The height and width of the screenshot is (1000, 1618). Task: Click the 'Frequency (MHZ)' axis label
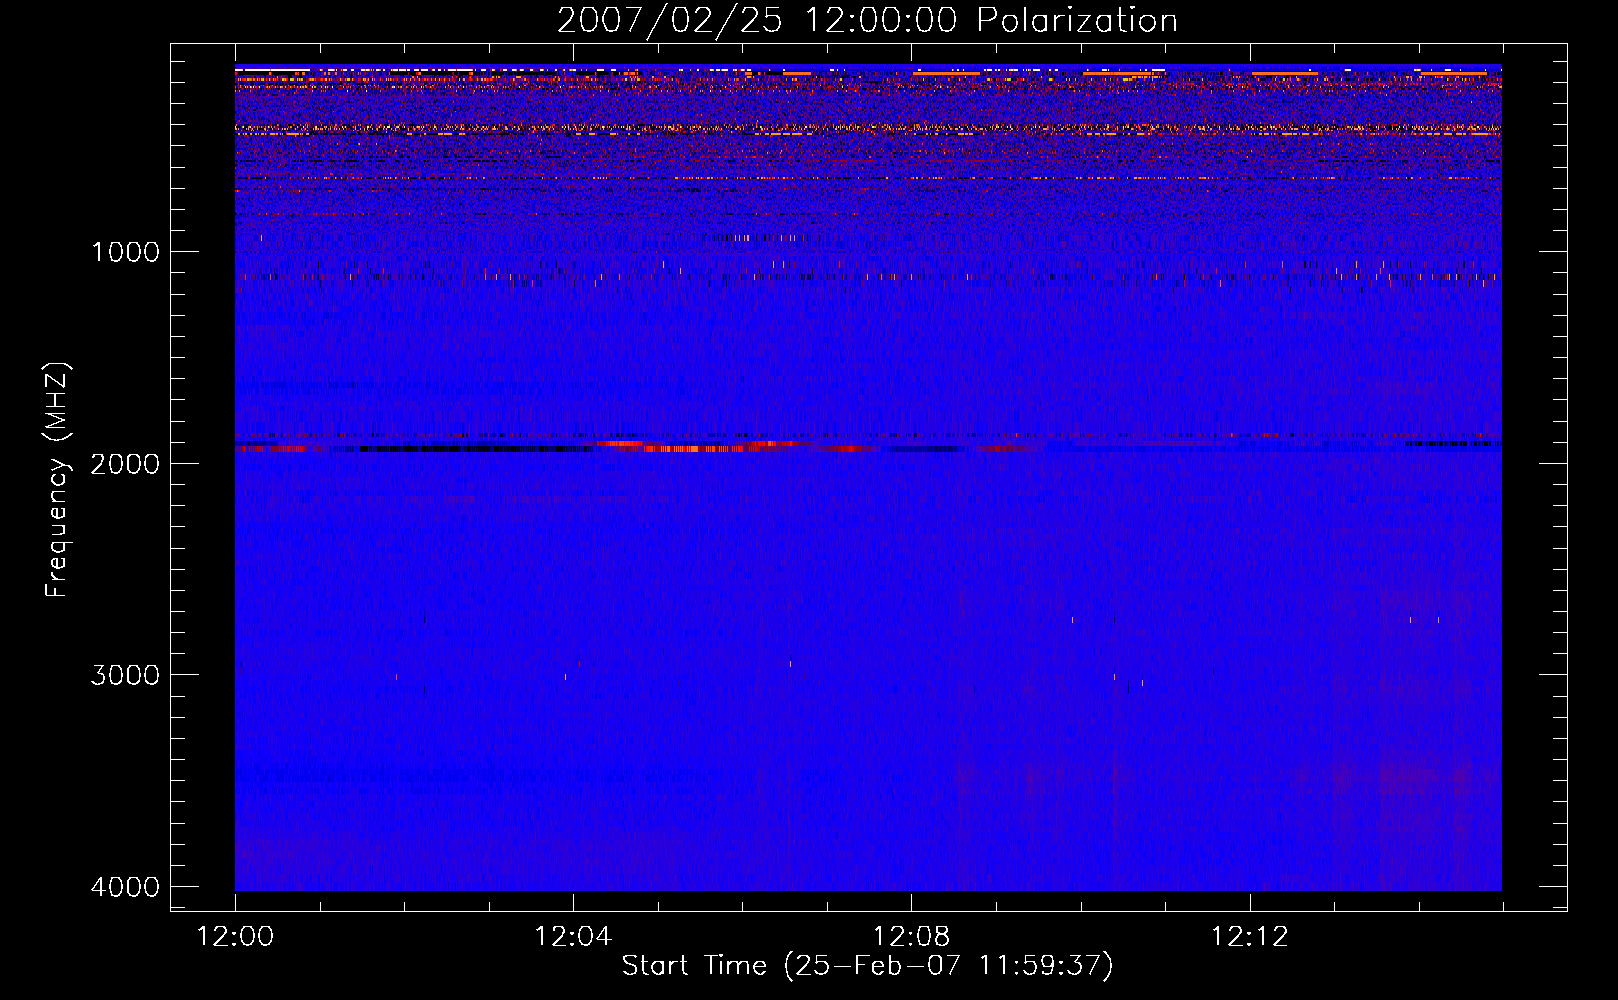click(58, 481)
